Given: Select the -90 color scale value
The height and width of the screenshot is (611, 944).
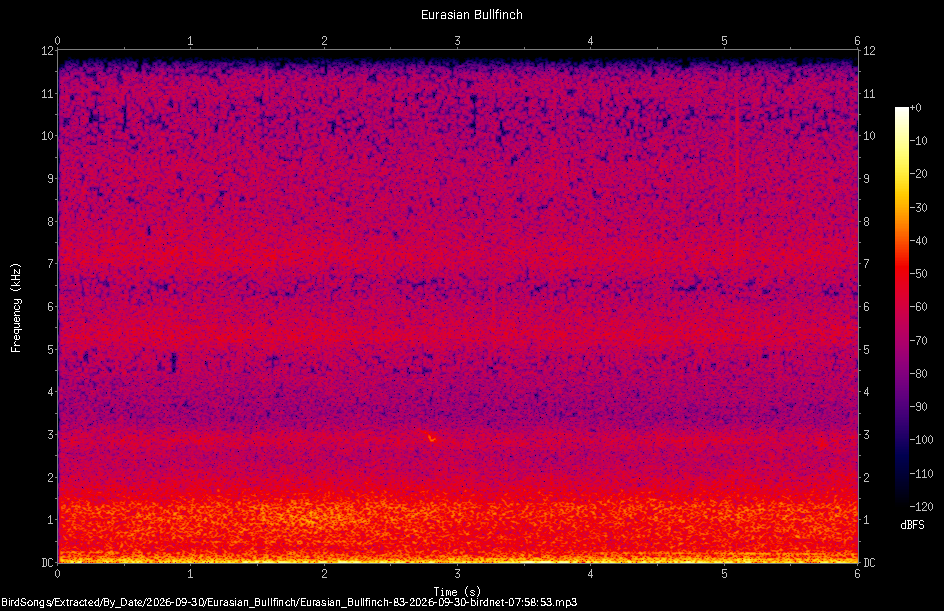Looking at the screenshot, I should [x=919, y=407].
